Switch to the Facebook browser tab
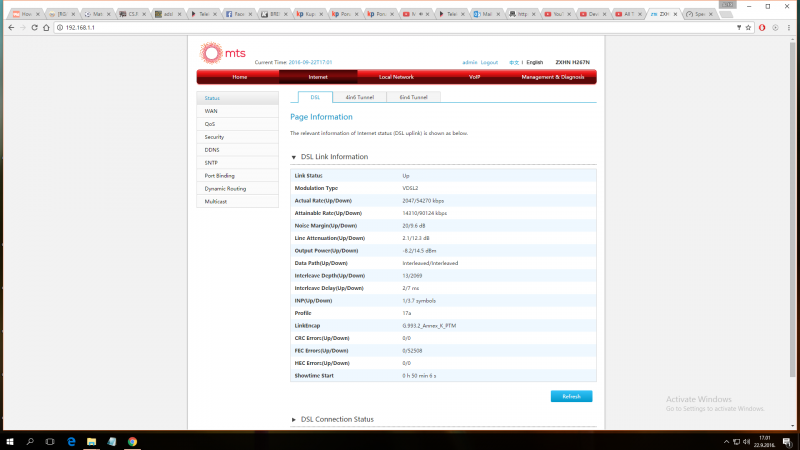 pyautogui.click(x=236, y=14)
